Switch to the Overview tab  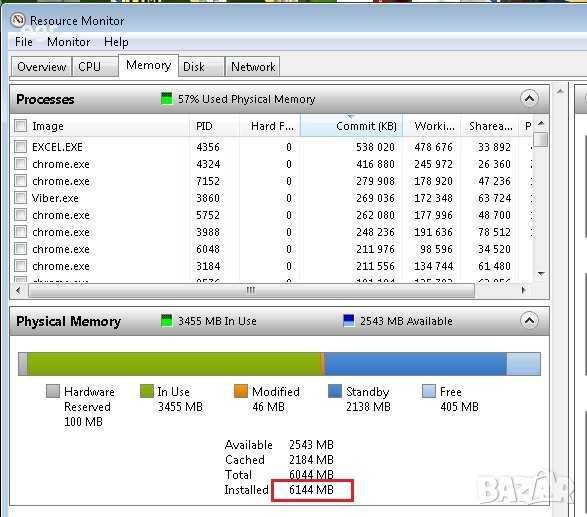pos(41,67)
